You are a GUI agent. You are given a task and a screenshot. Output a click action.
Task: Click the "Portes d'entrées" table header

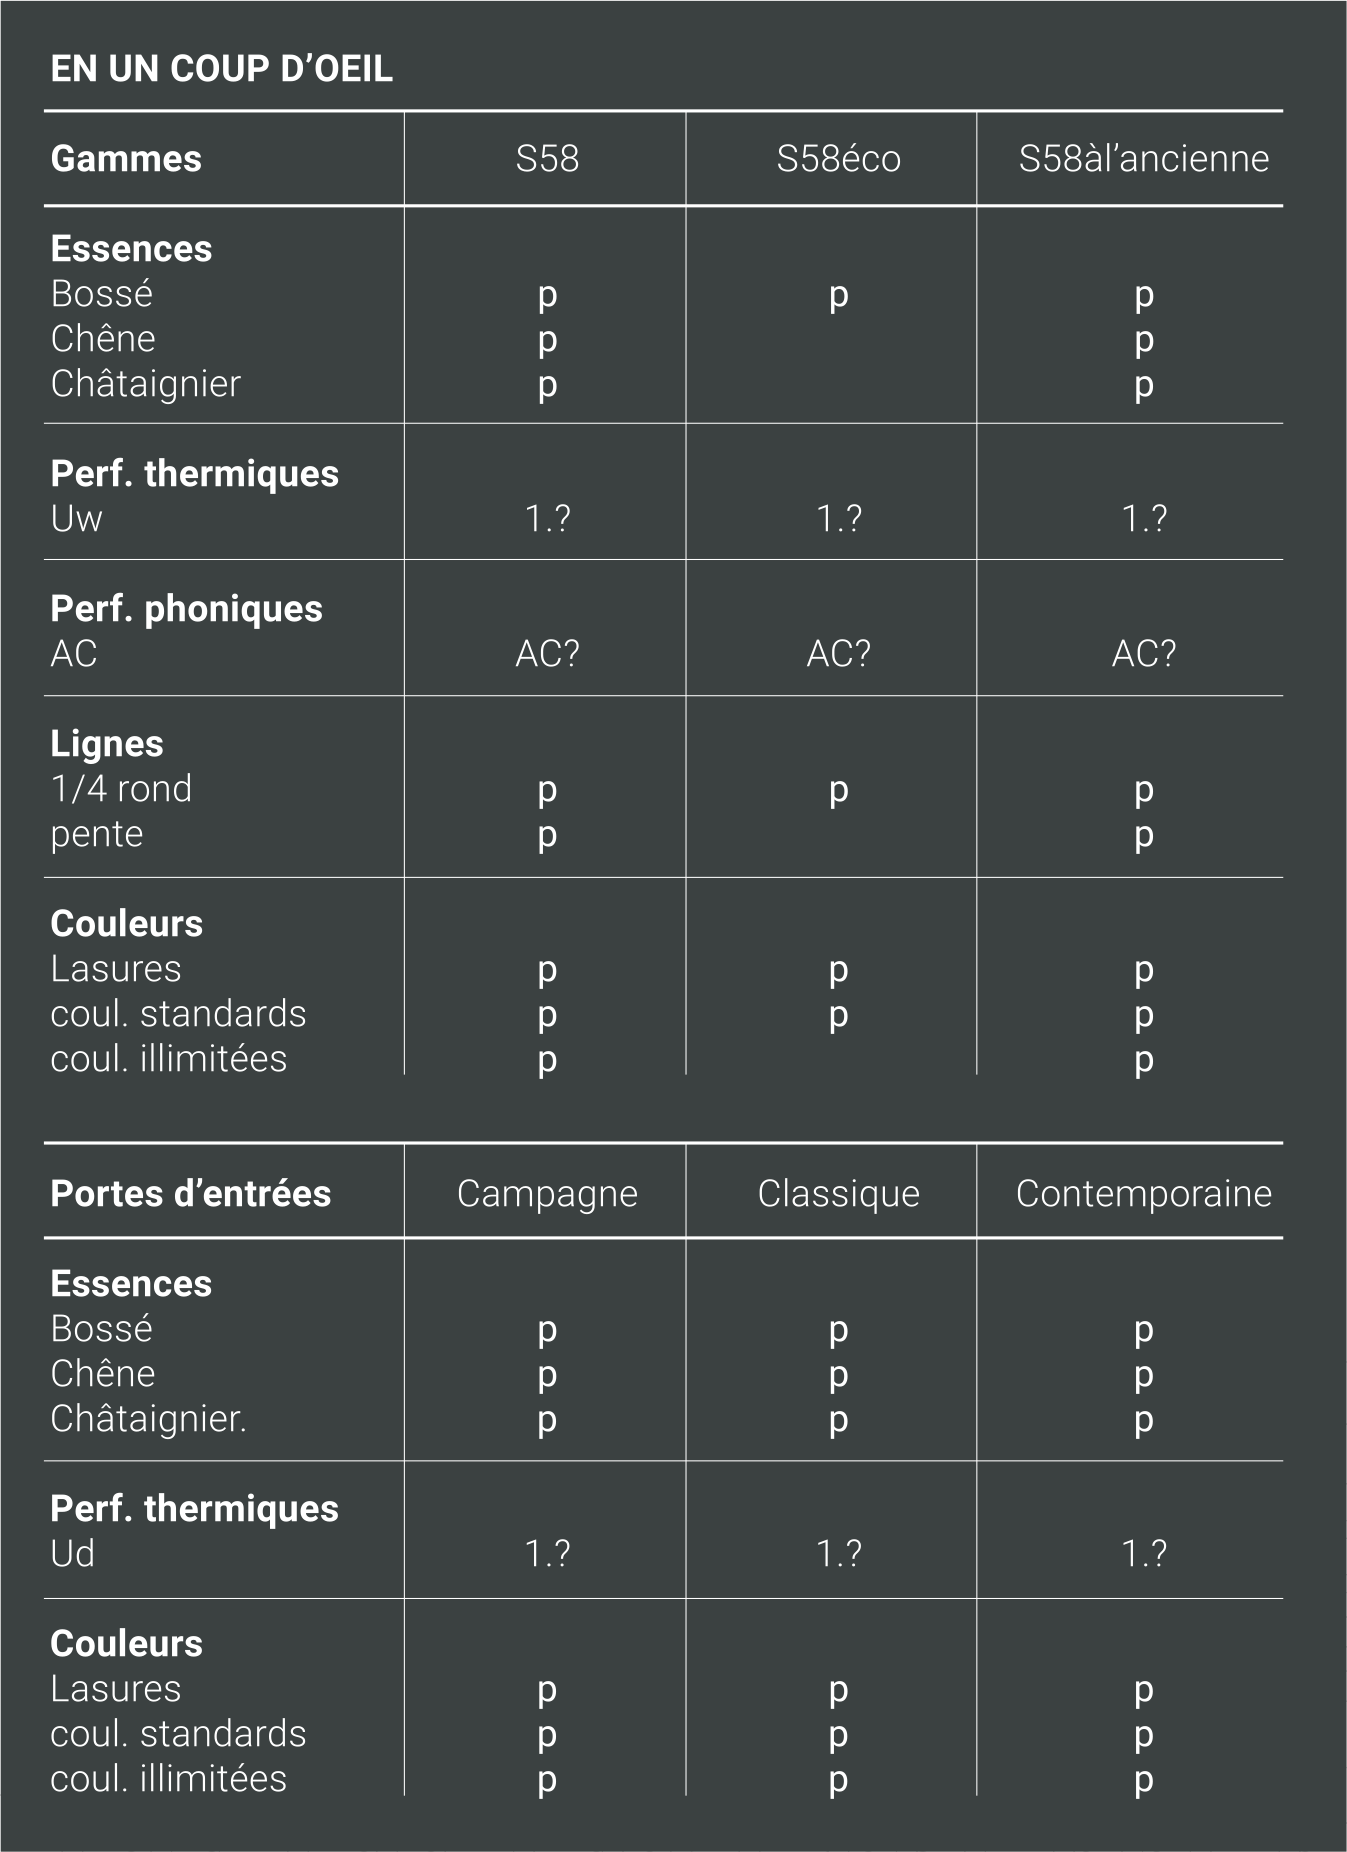(x=190, y=1193)
